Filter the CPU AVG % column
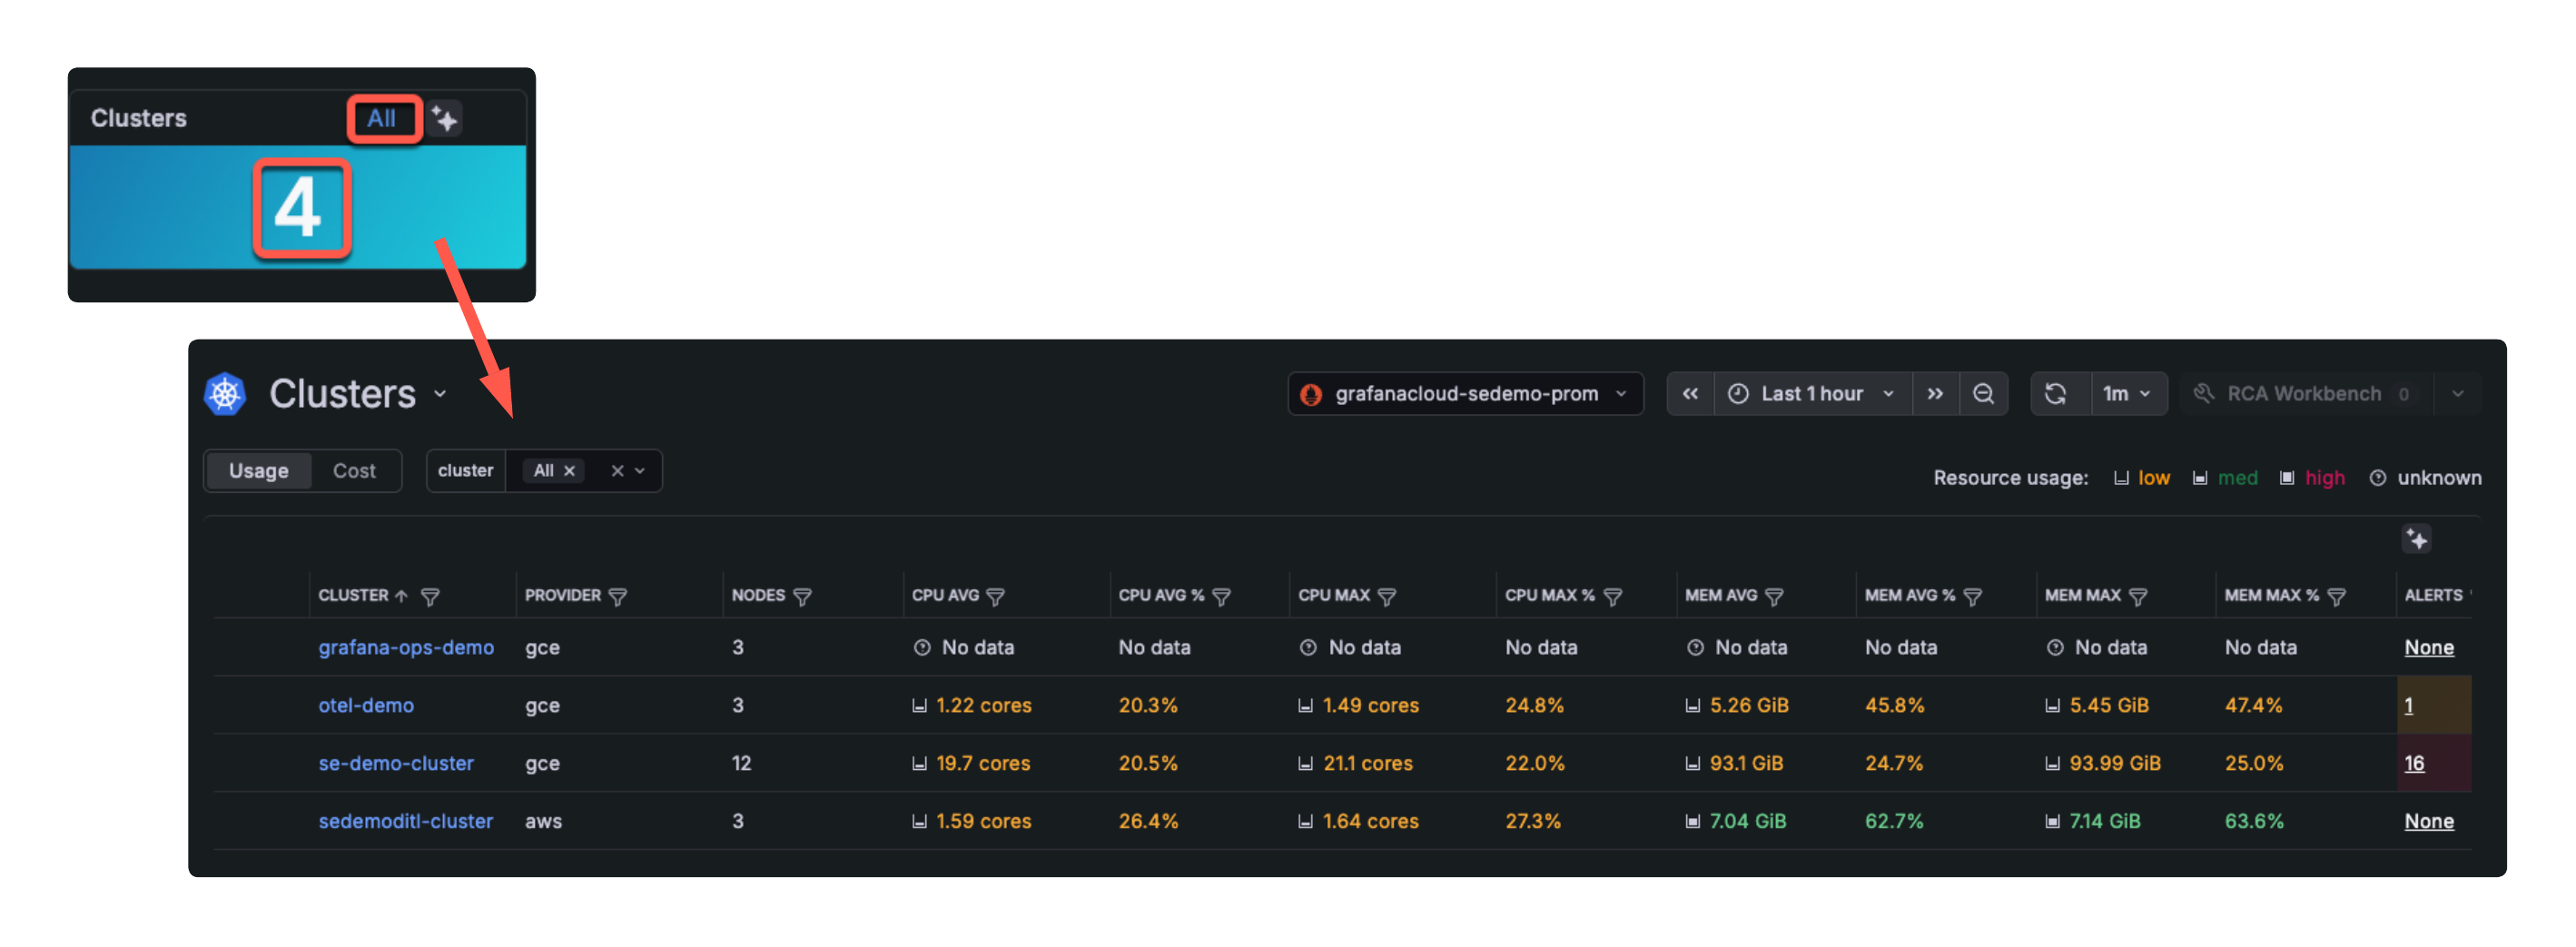This screenshot has width=2576, height=947. [1221, 596]
